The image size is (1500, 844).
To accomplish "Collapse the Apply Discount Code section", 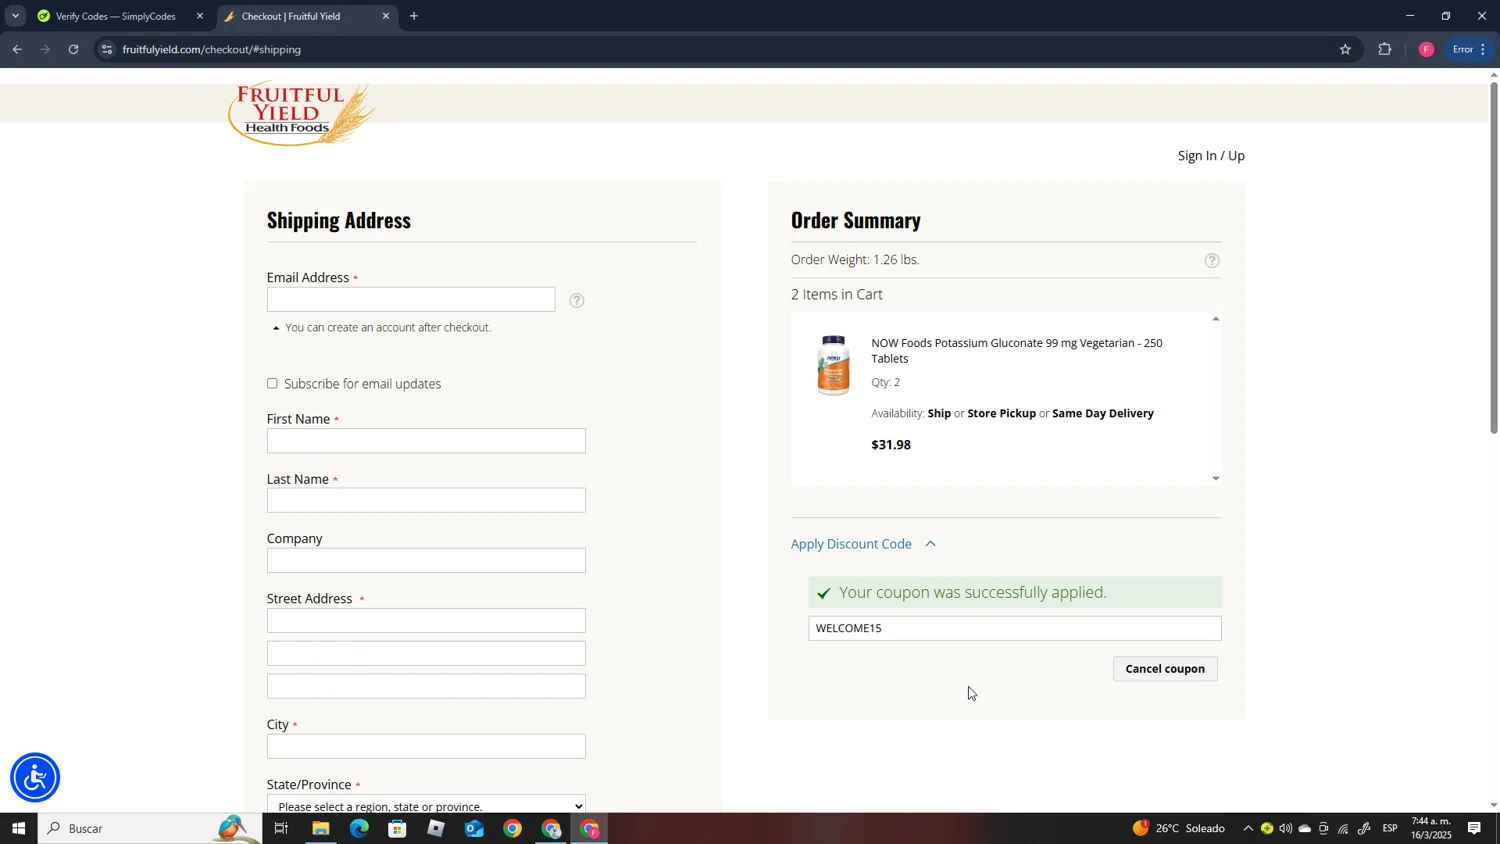I will point(930,544).
